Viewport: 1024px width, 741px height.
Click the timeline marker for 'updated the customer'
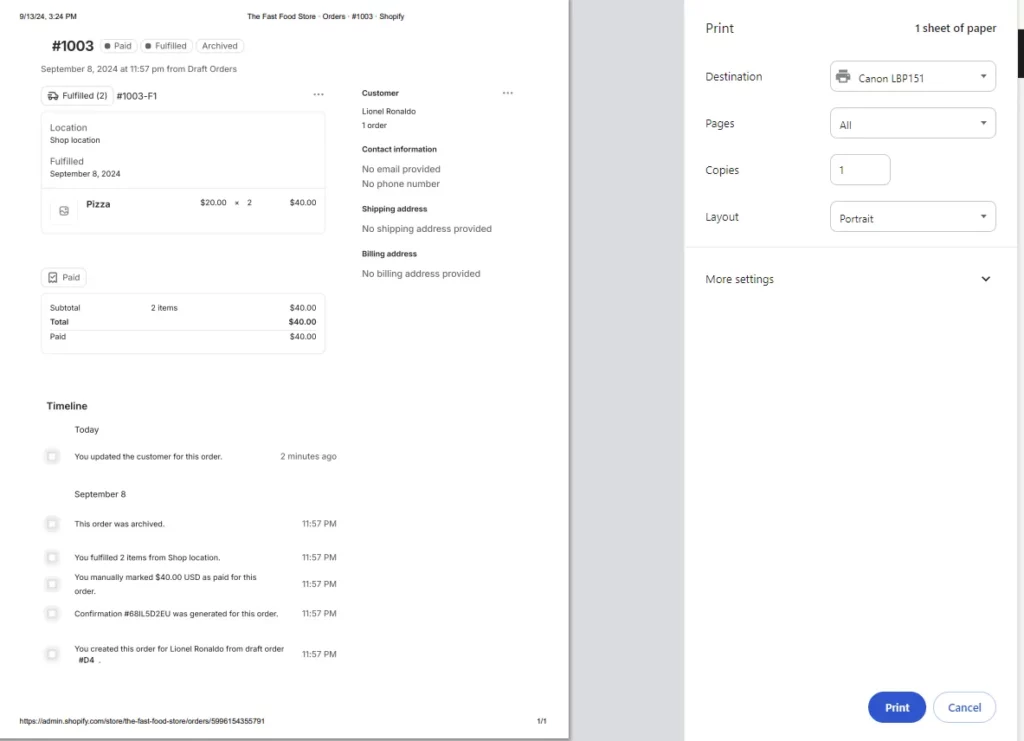point(52,456)
